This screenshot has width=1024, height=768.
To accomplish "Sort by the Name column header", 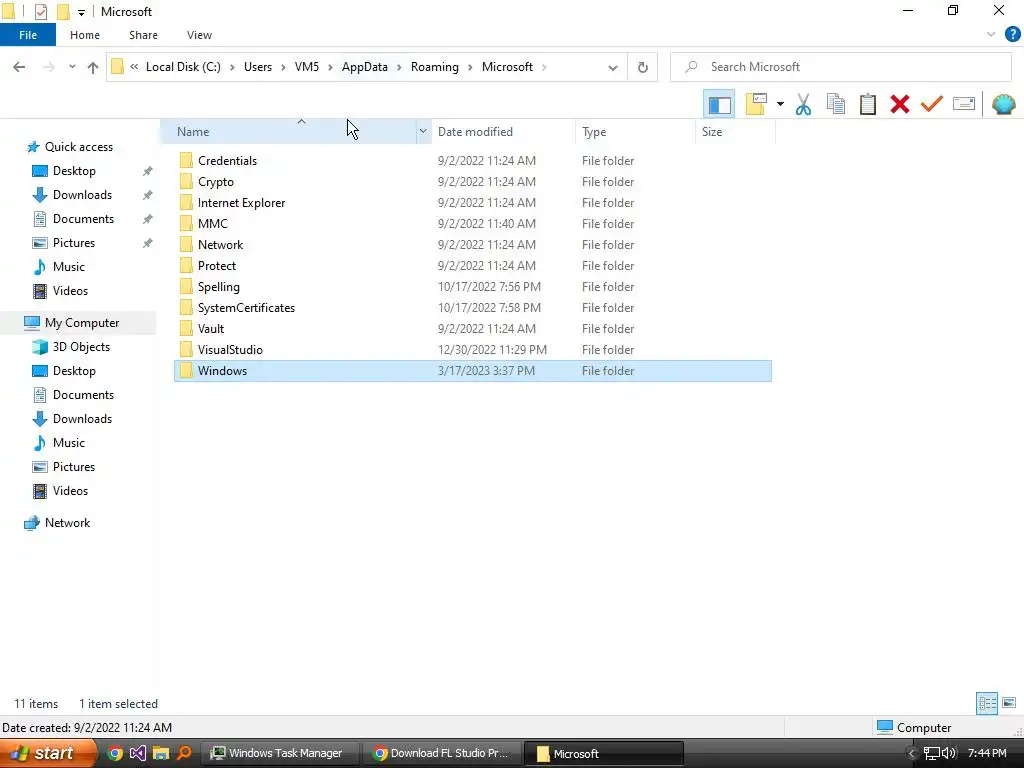I will pos(287,132).
